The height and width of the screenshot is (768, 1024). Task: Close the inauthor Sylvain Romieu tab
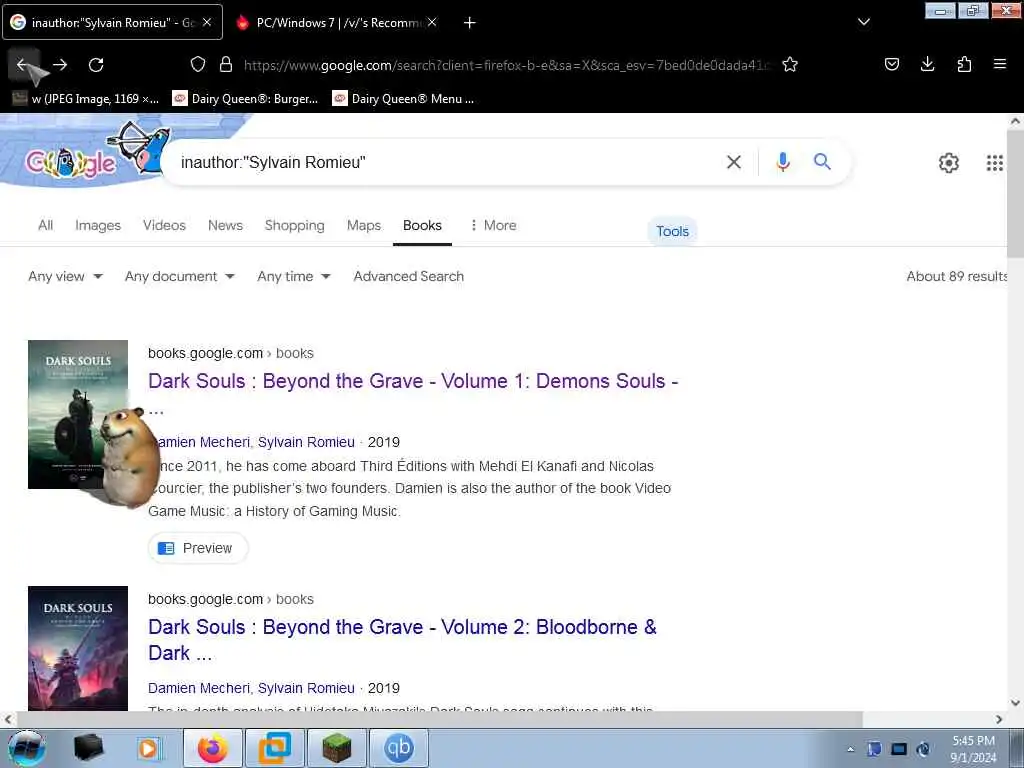[207, 22]
